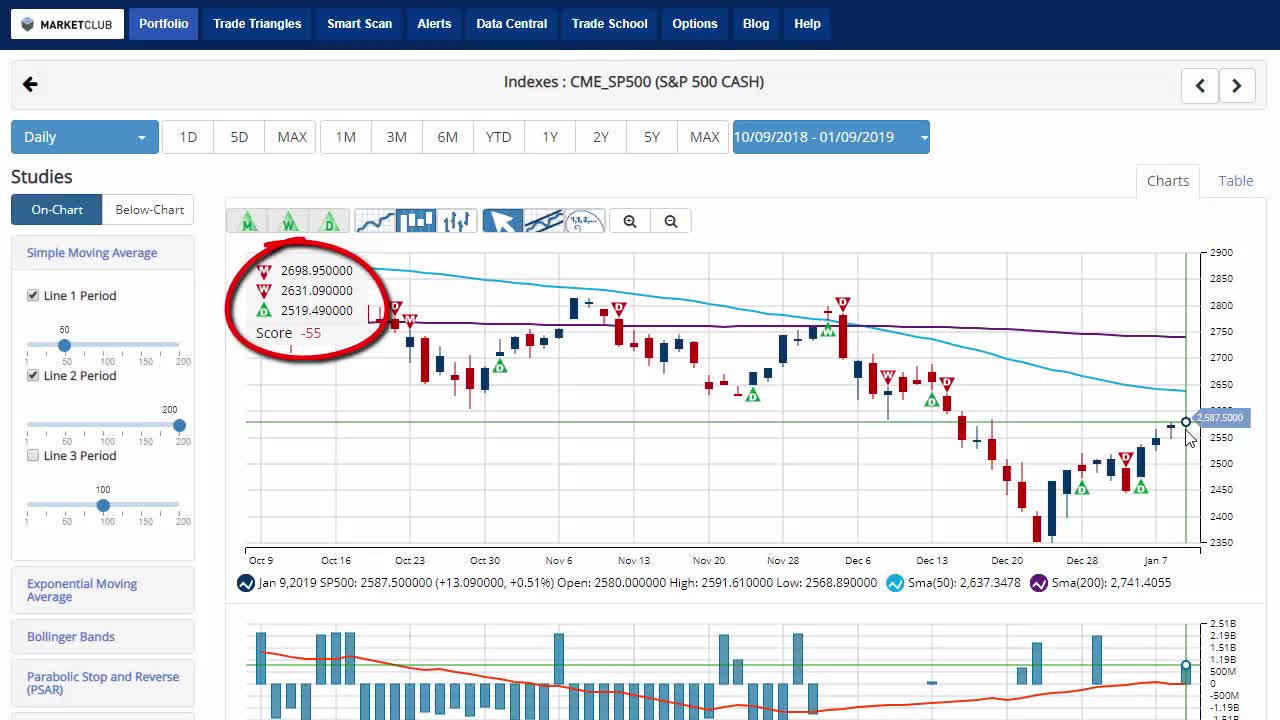1280x720 pixels.
Task: Click the Line 2 Period slider handle
Action: tap(179, 425)
